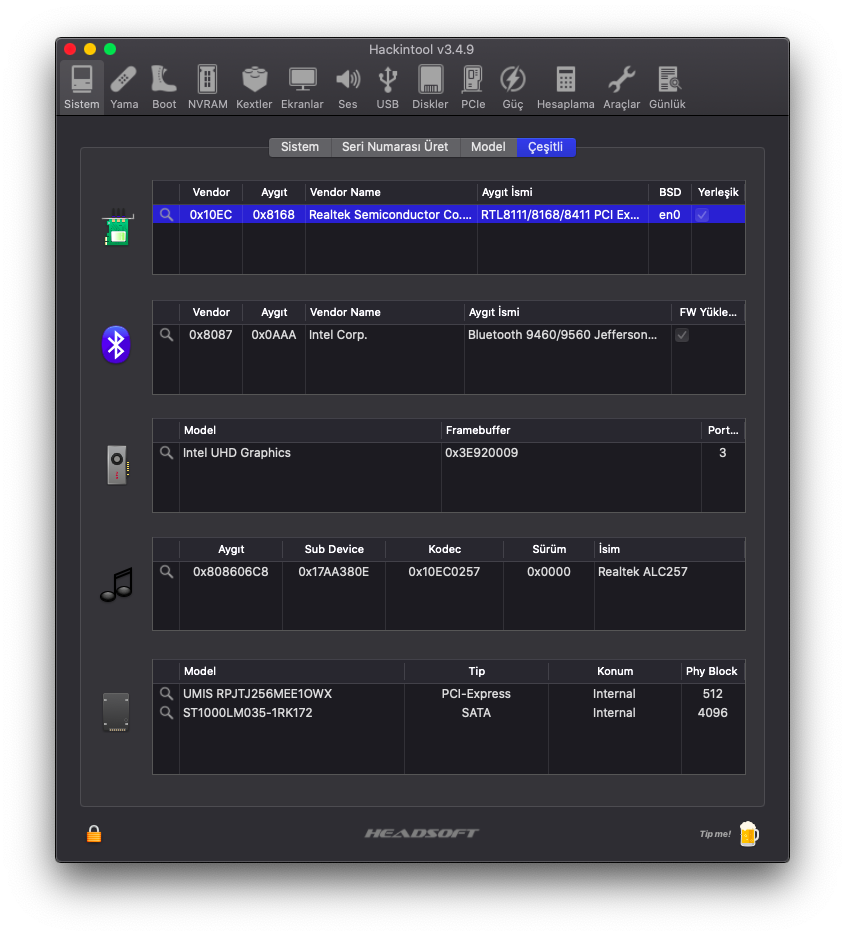This screenshot has height=936, width=845.
Task: Open the PCIe toolbar section
Action: click(x=473, y=88)
